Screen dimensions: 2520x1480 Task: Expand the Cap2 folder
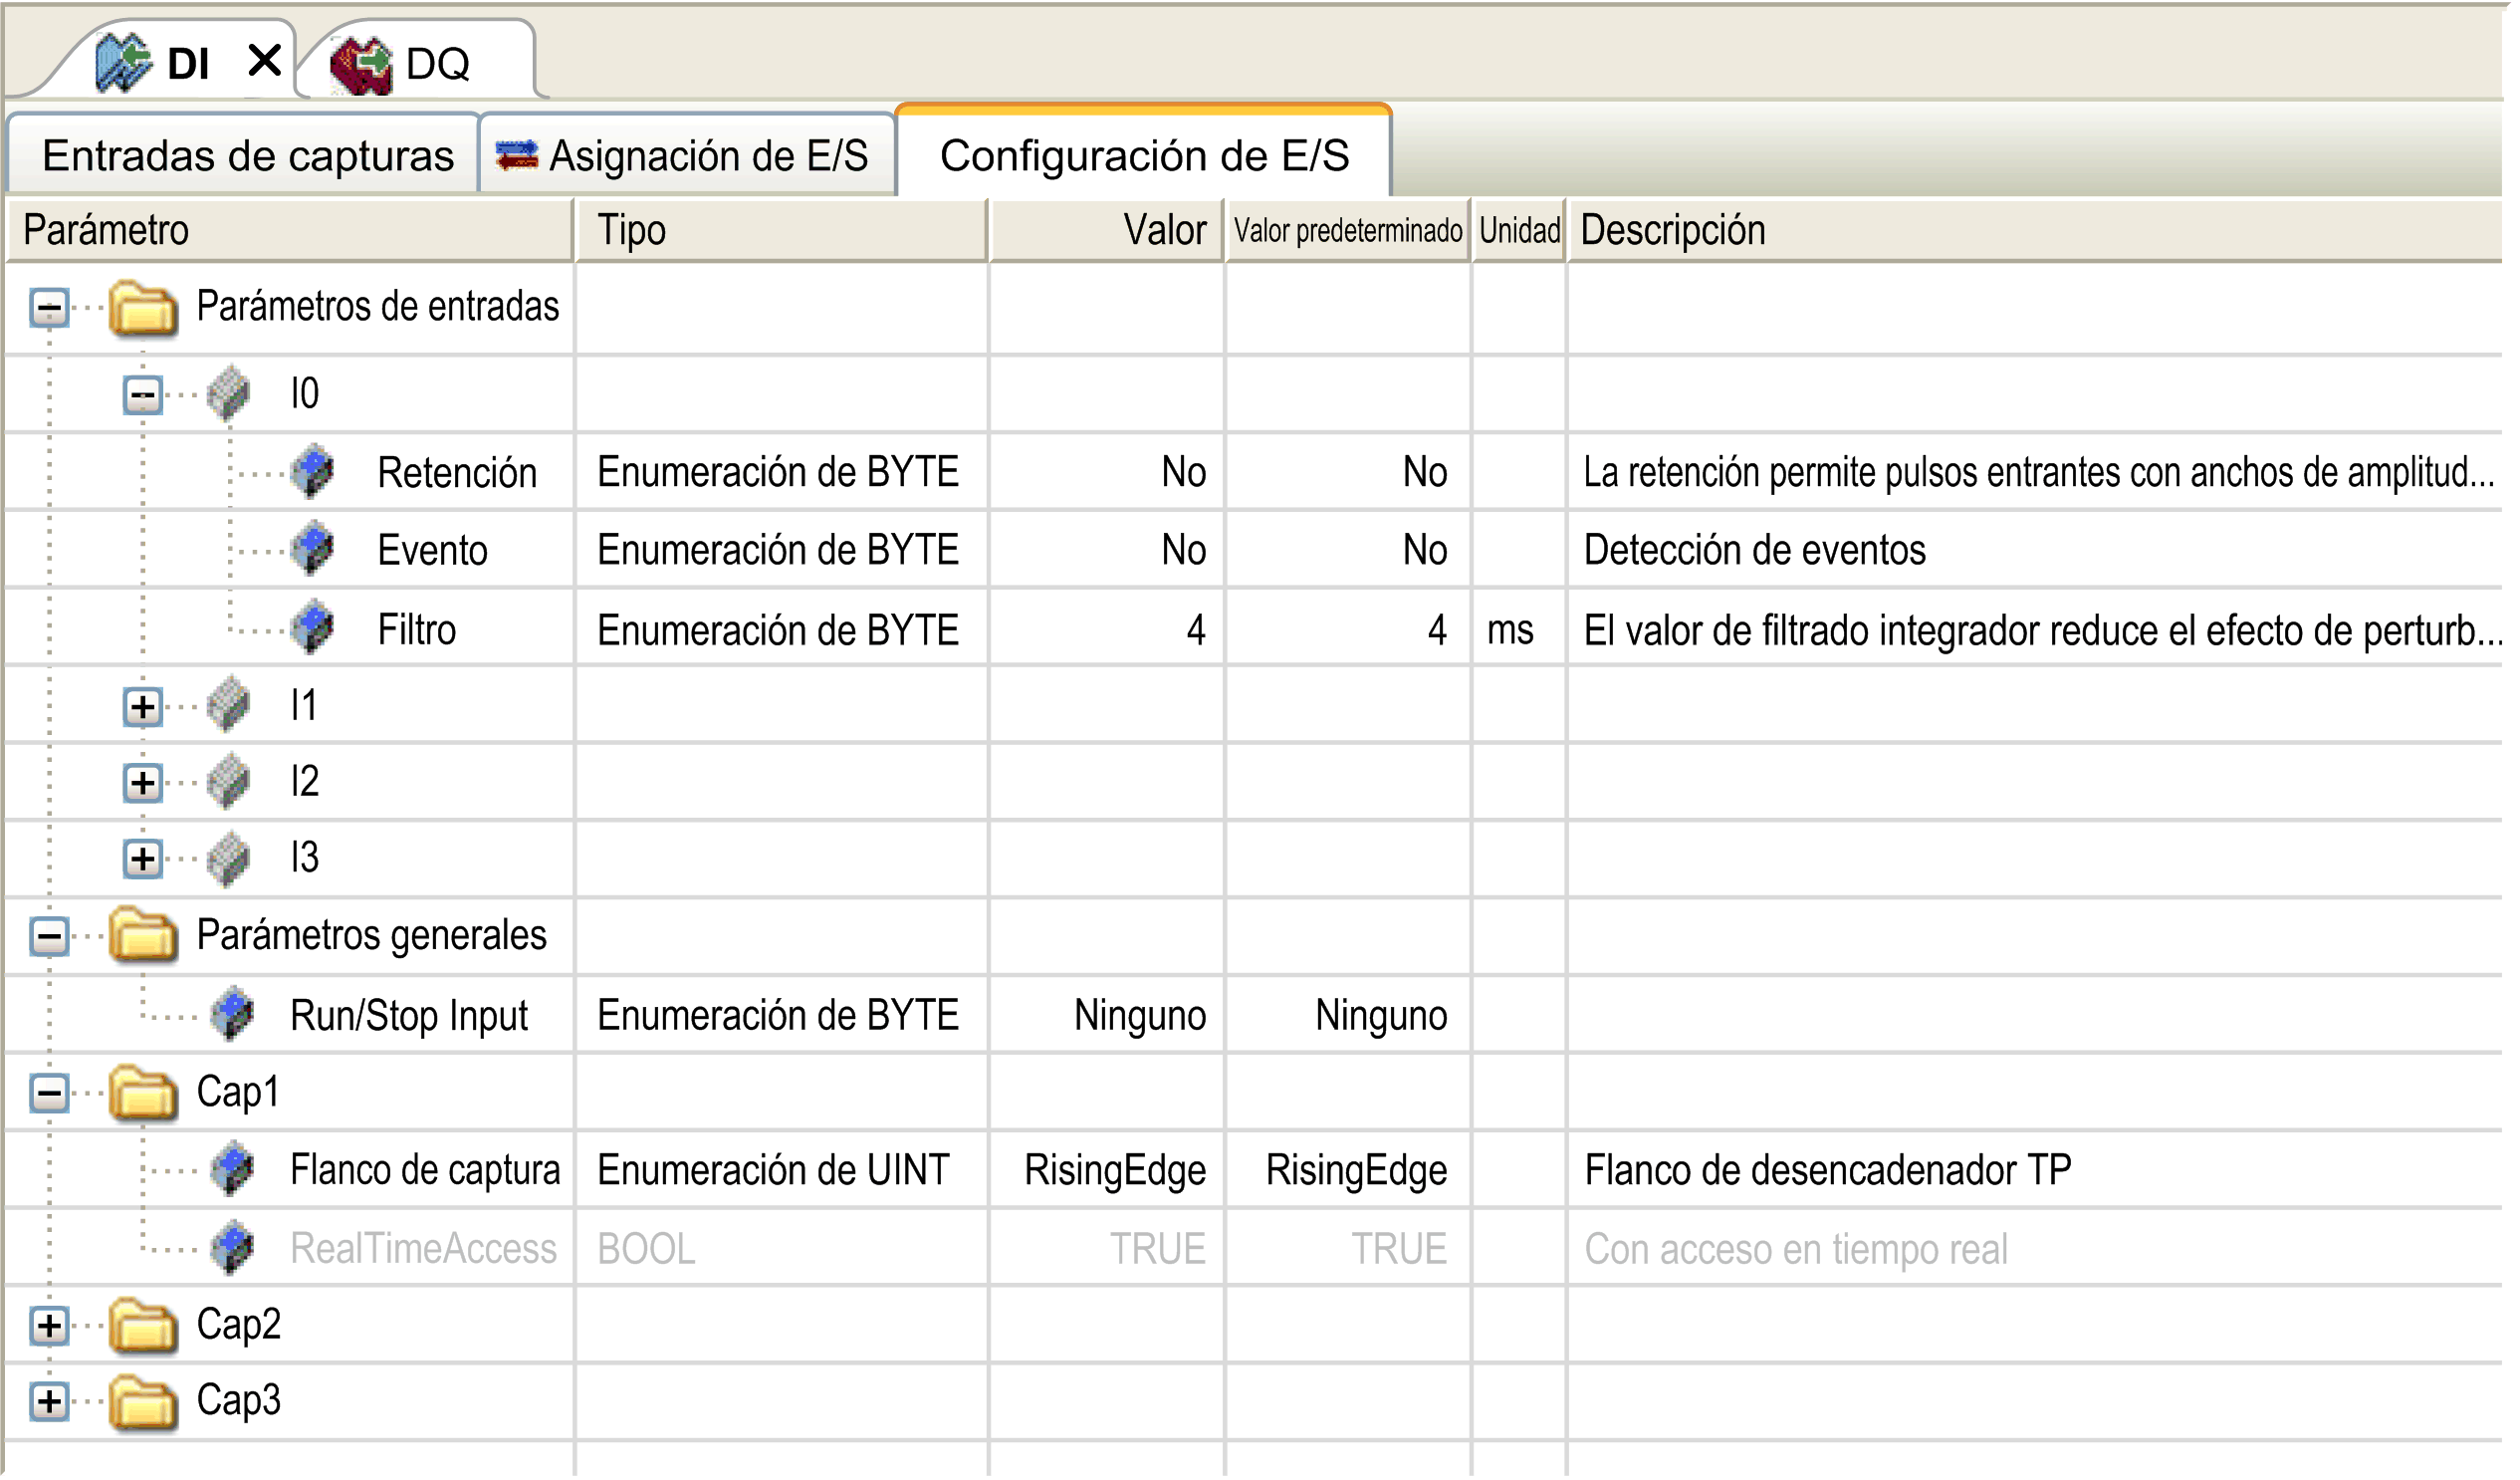tap(49, 1328)
